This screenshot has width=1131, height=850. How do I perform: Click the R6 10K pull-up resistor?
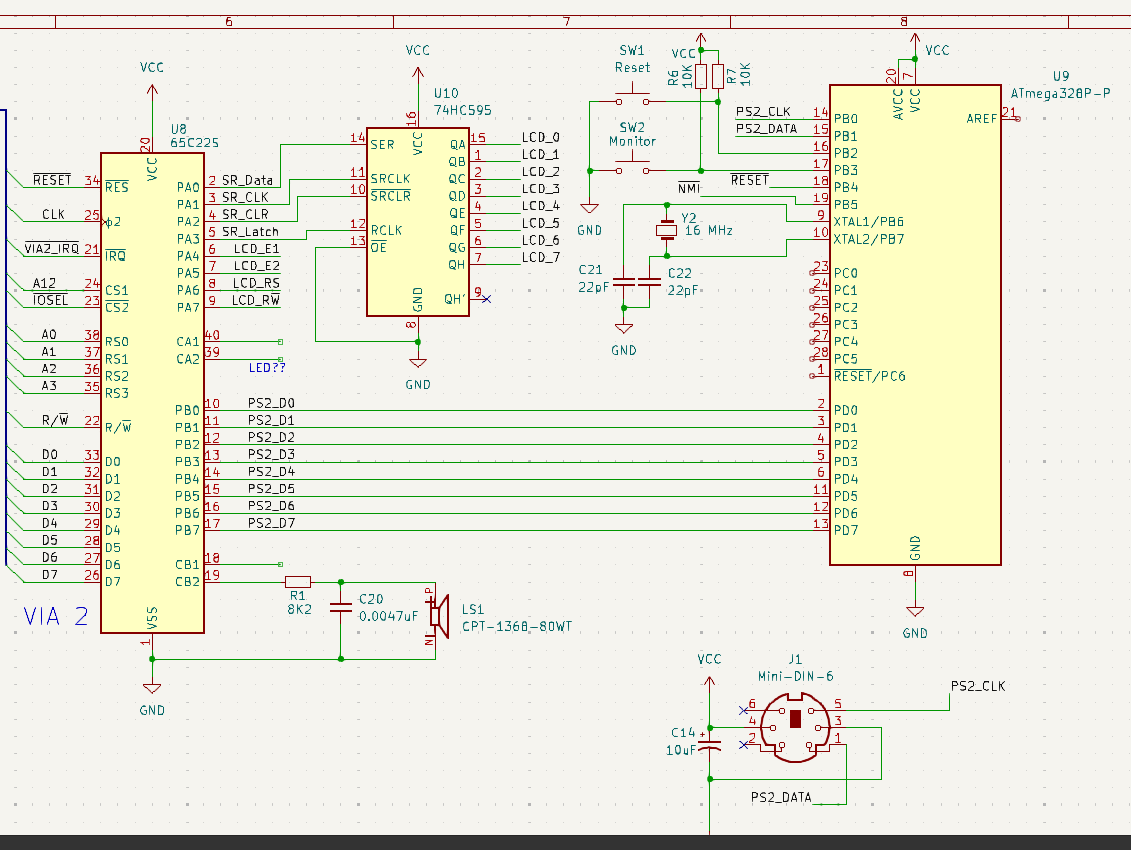click(701, 76)
